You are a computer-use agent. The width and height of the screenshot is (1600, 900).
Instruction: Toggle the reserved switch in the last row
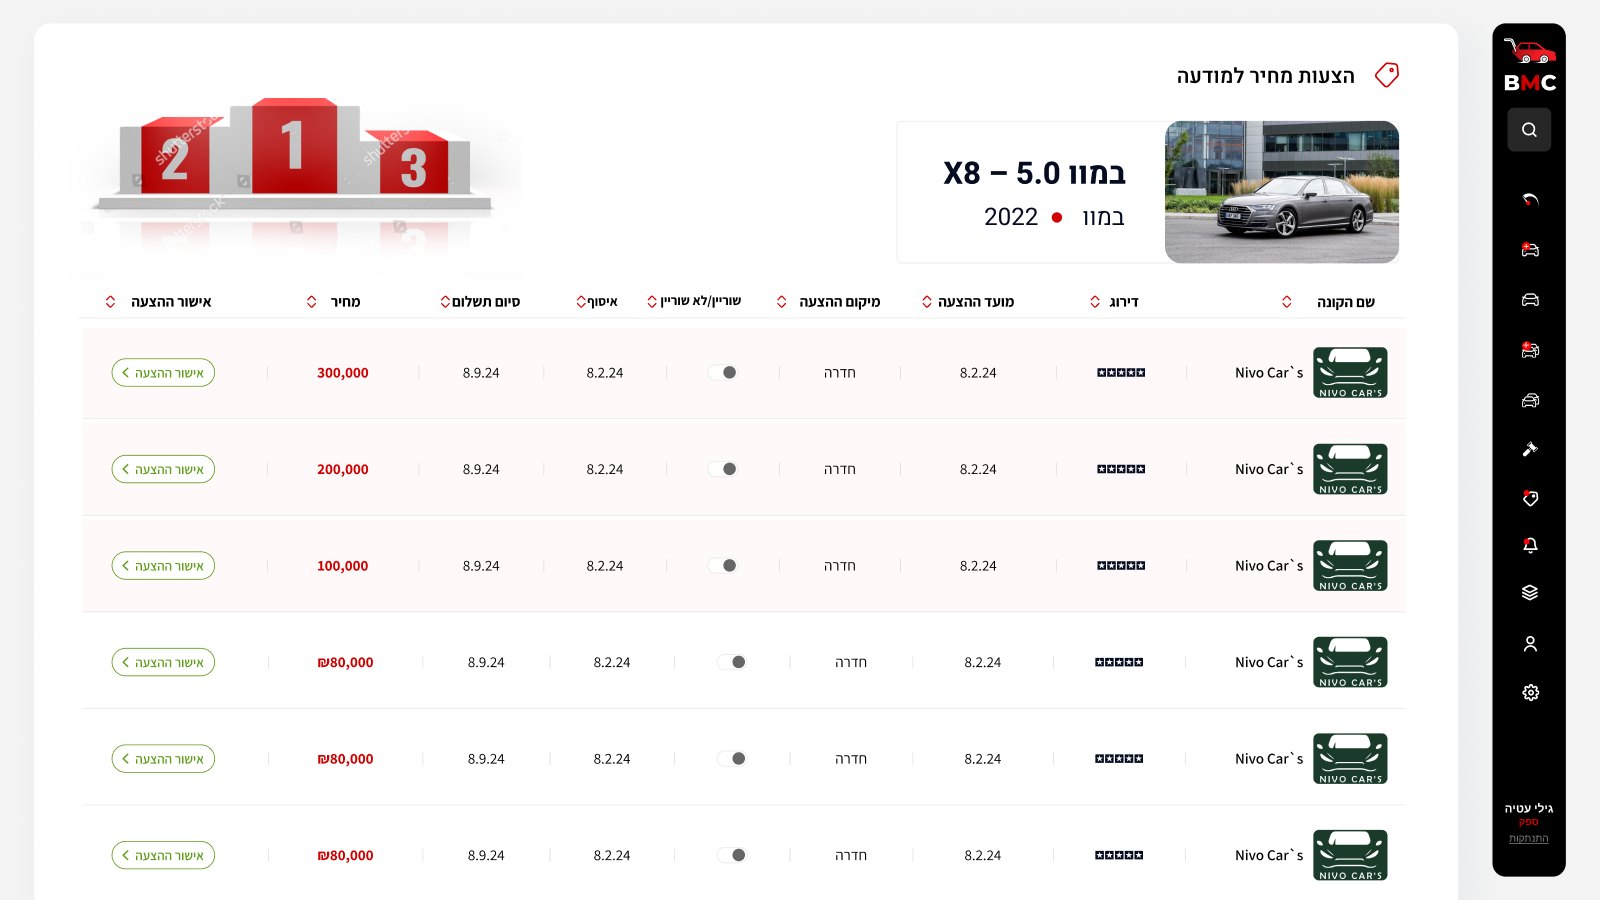732,855
